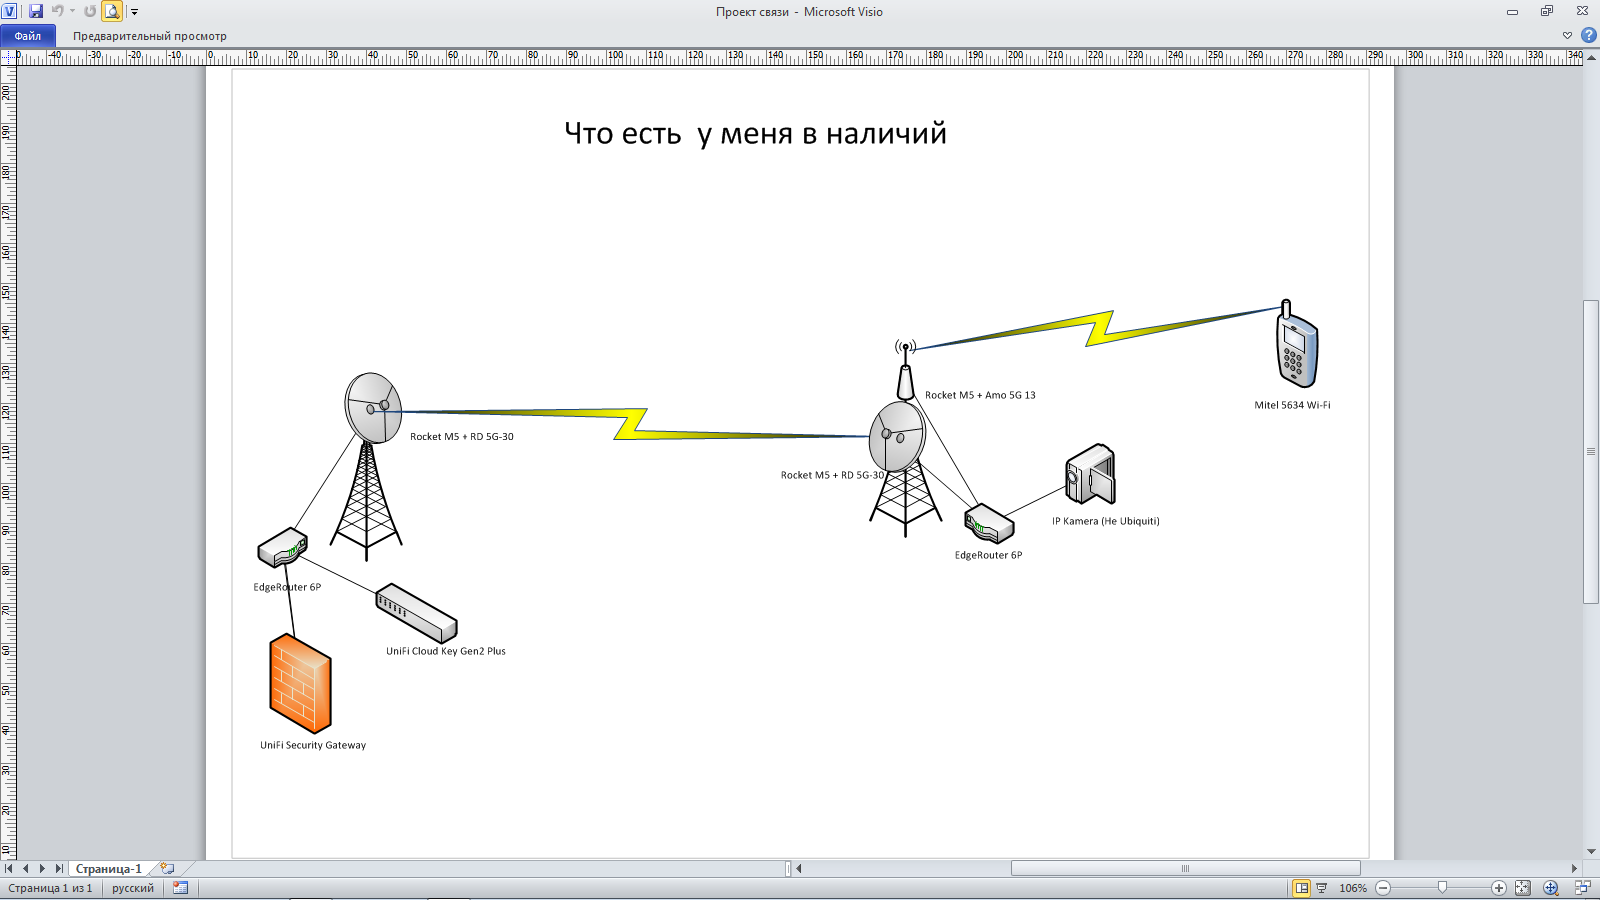Click the Undo arrow in quick access toolbar
1600x900 pixels.
tap(57, 11)
